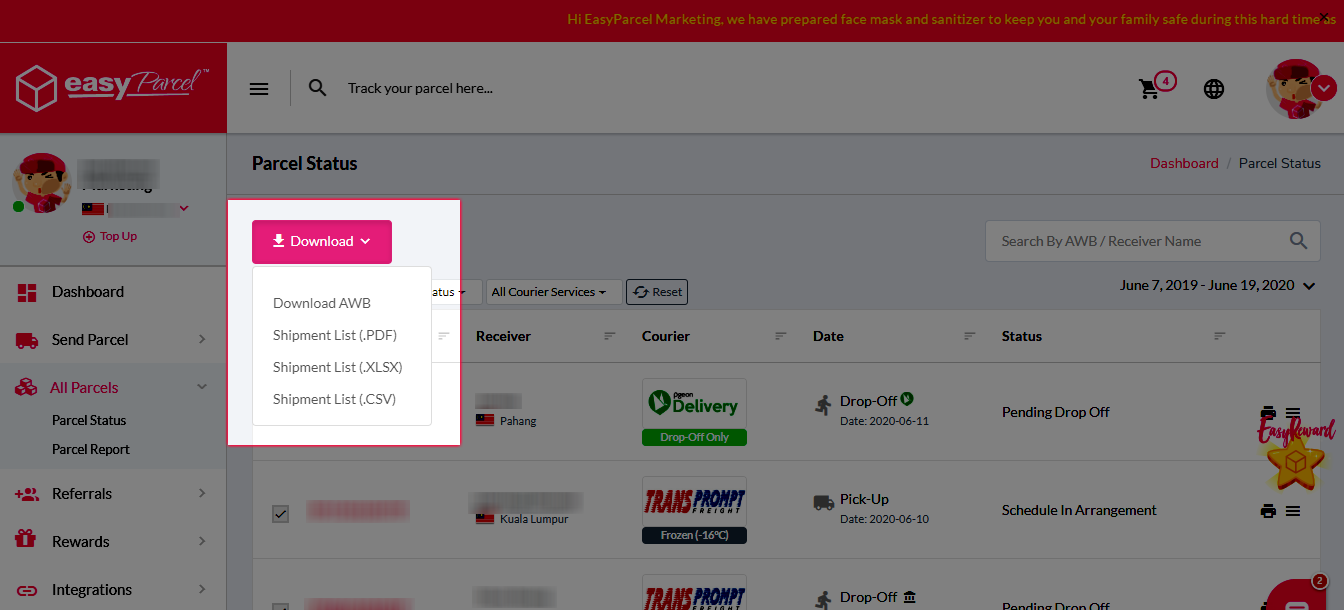Select Shipment List (.PDF) option
The height and width of the screenshot is (610, 1344).
point(335,335)
